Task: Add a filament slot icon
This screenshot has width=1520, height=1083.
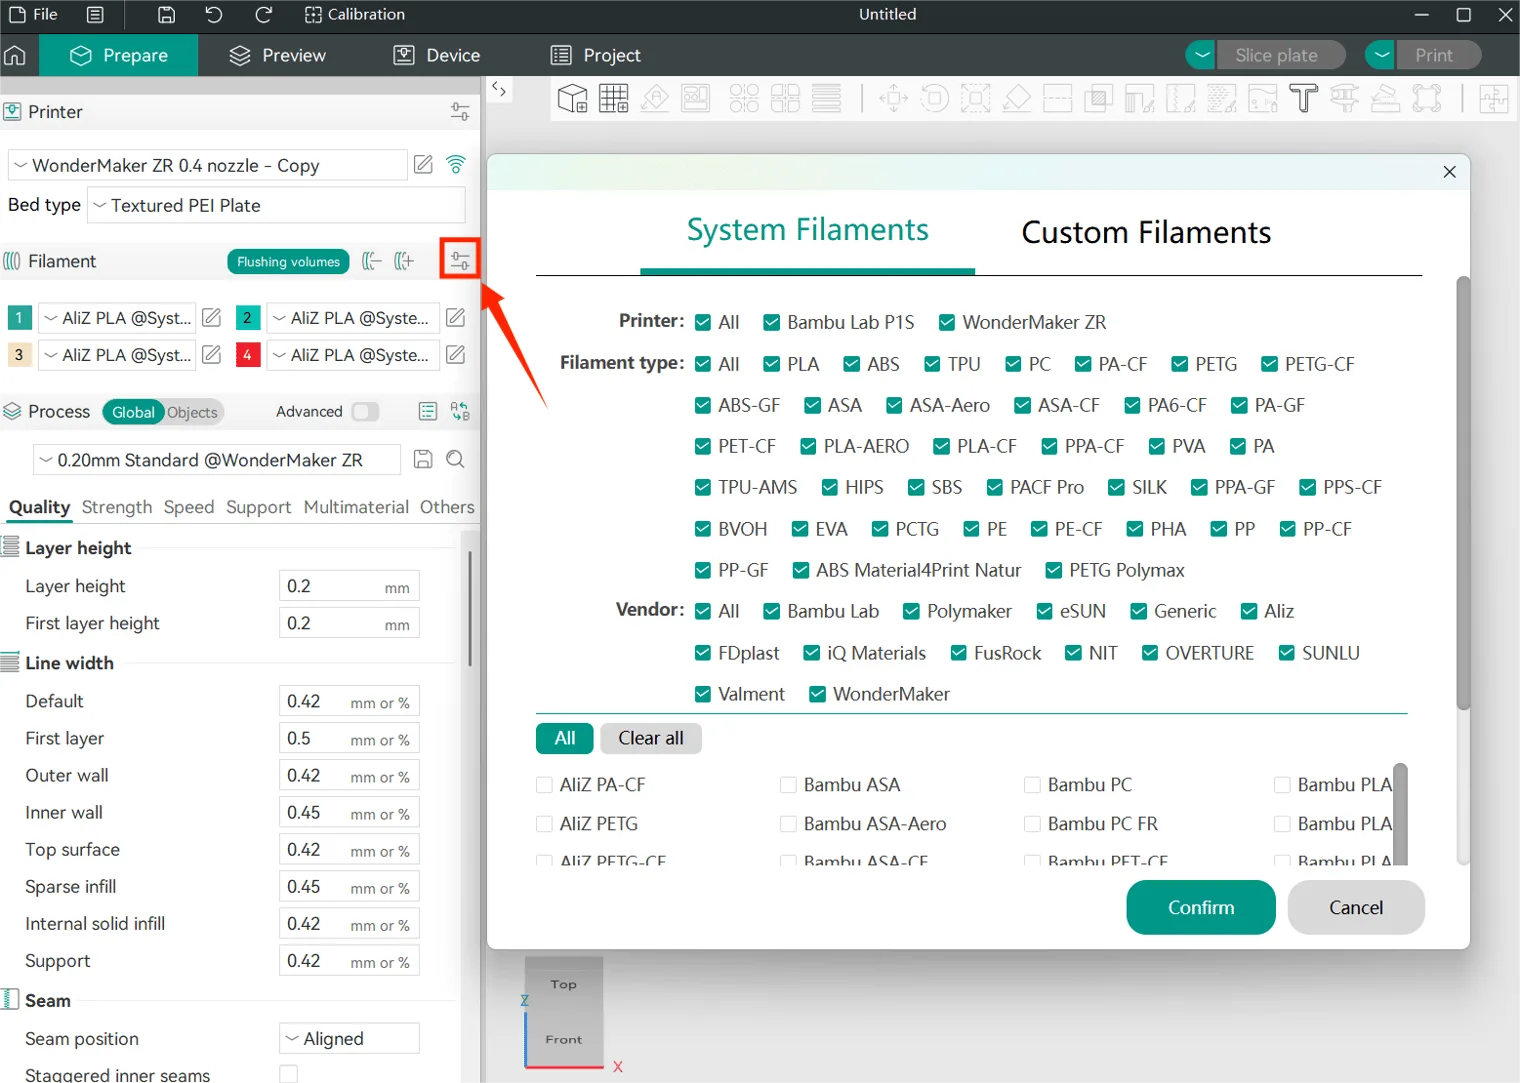Action: 404,261
